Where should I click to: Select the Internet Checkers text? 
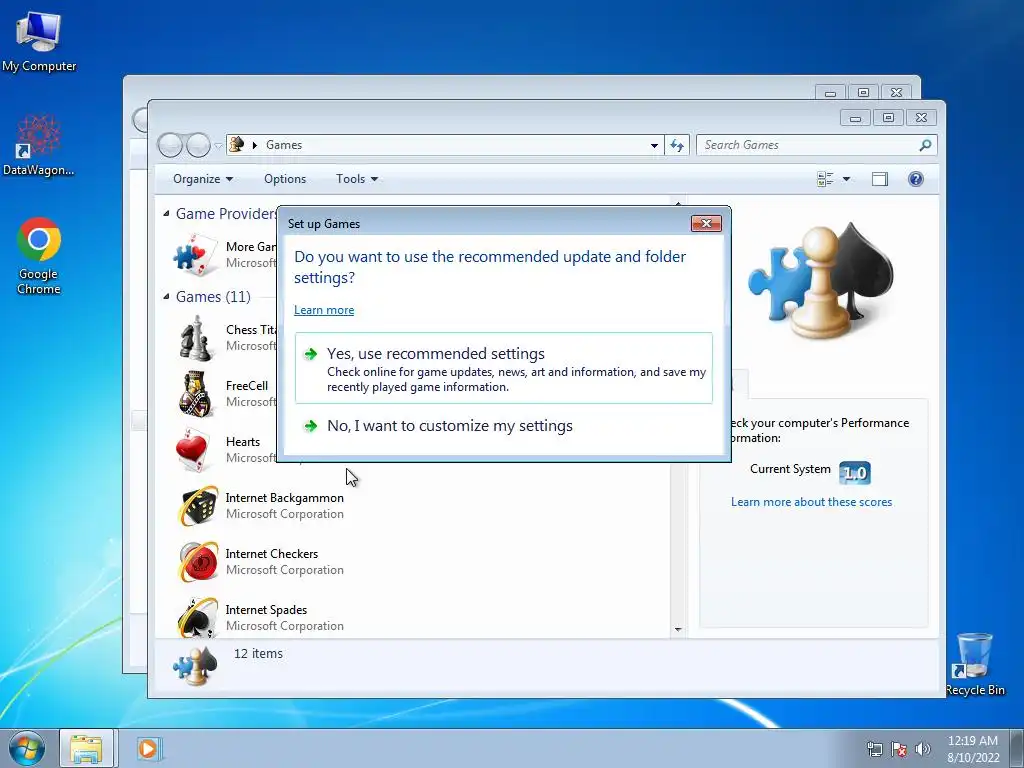tap(272, 554)
